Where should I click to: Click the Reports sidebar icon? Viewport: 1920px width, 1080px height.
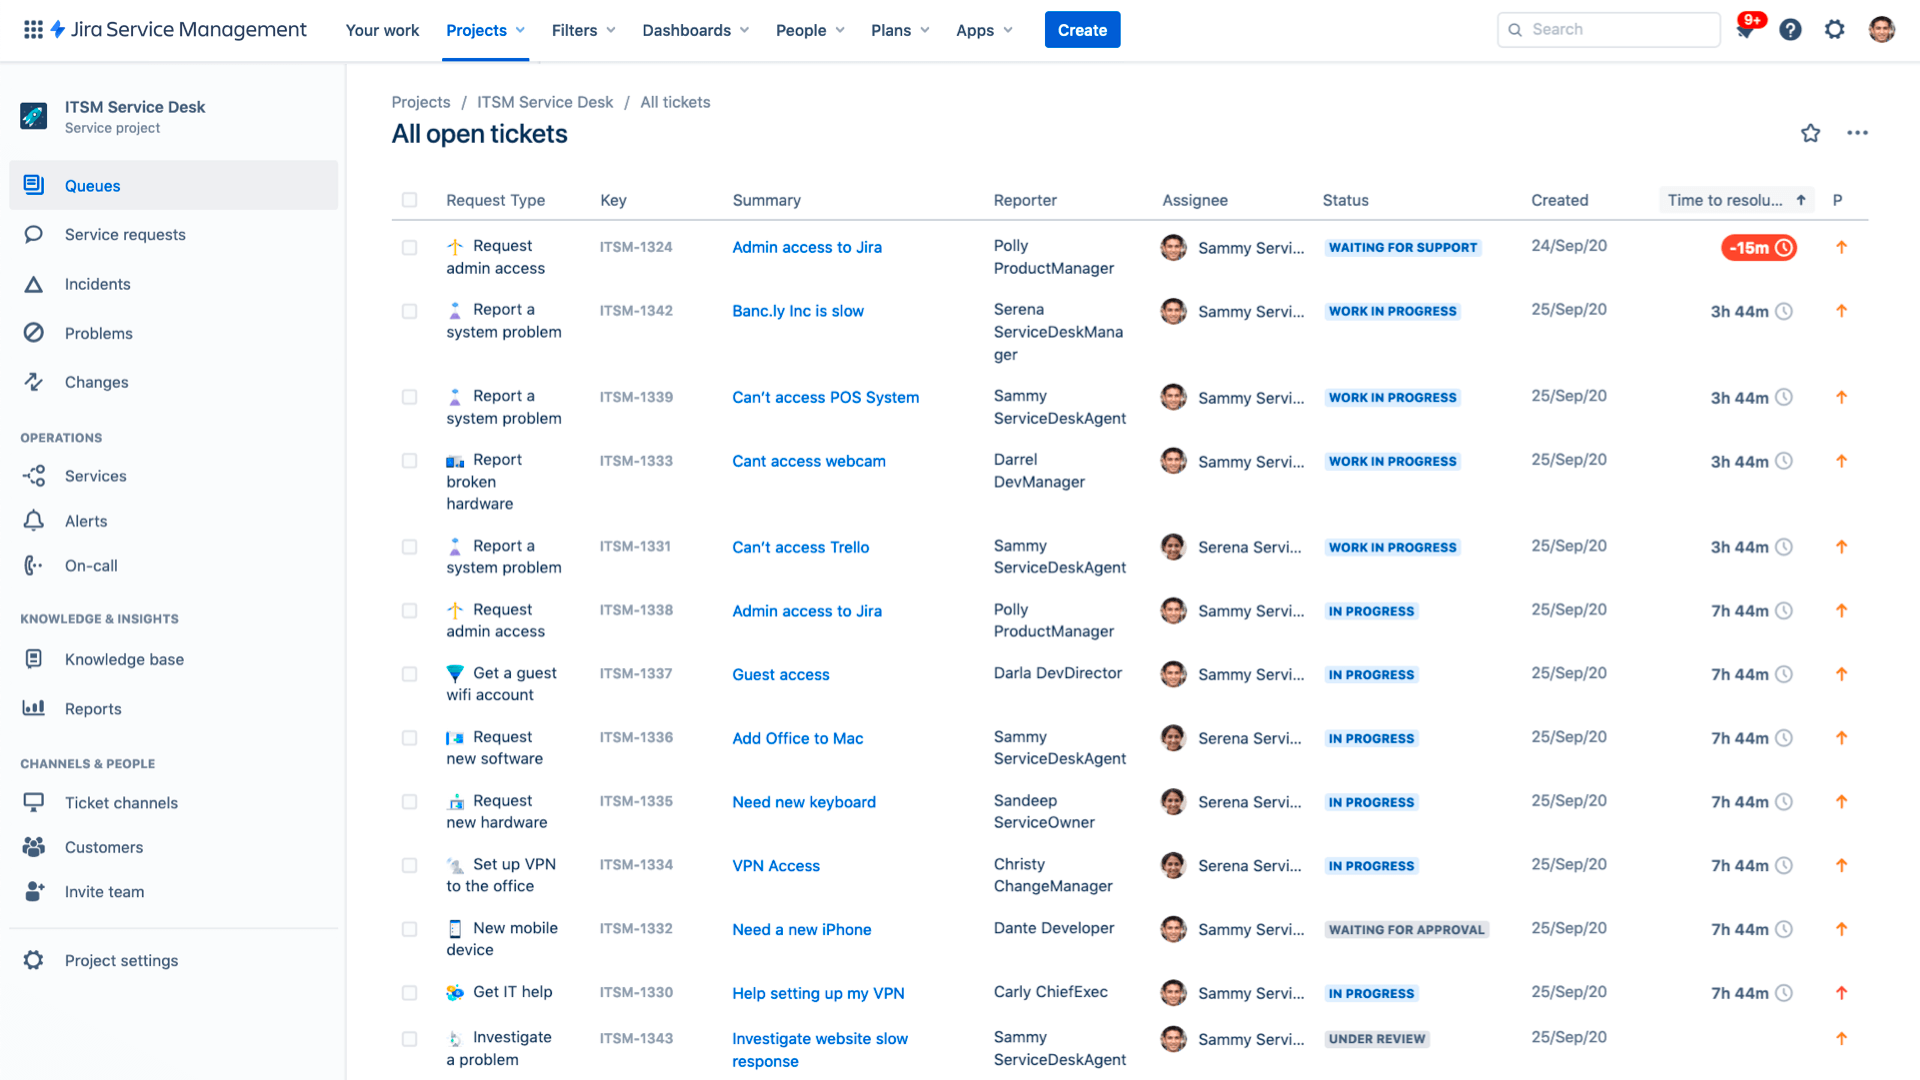(x=34, y=708)
